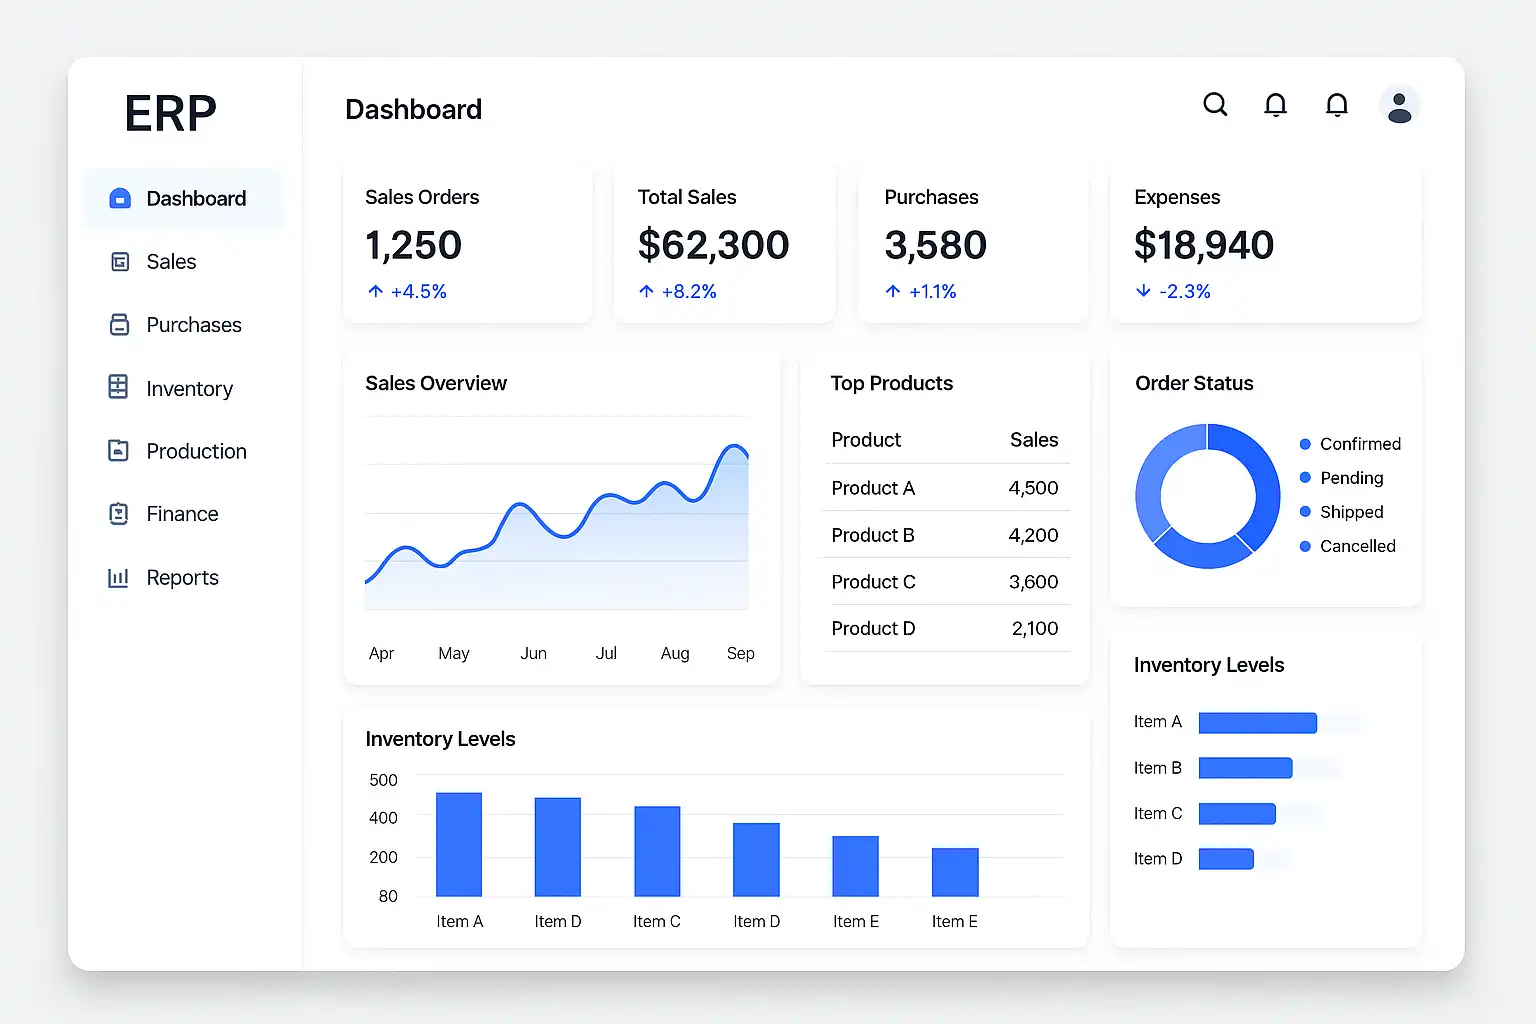Open the Total Sales card

coord(724,244)
